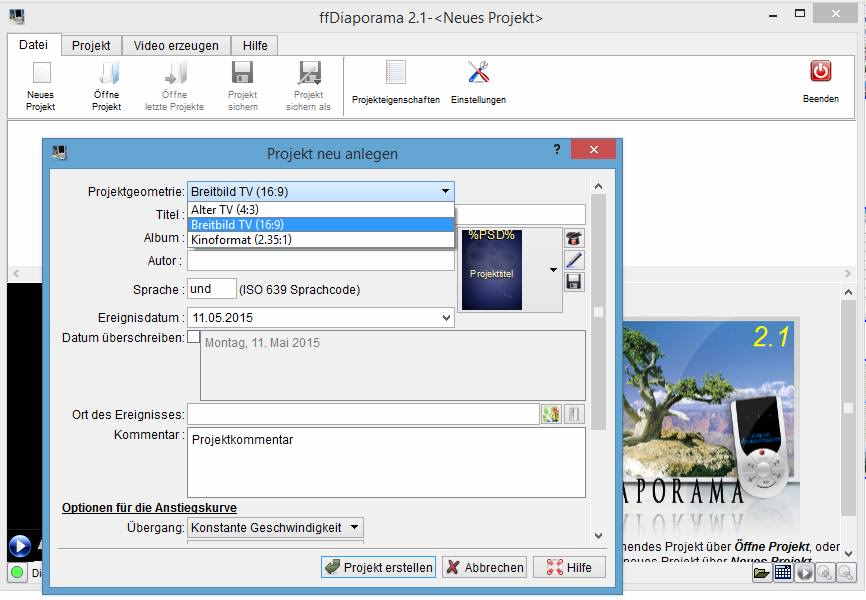Viewport: 866px width, 600px height.
Task: Open the Ereignisdatum date dropdown
Action: point(446,318)
